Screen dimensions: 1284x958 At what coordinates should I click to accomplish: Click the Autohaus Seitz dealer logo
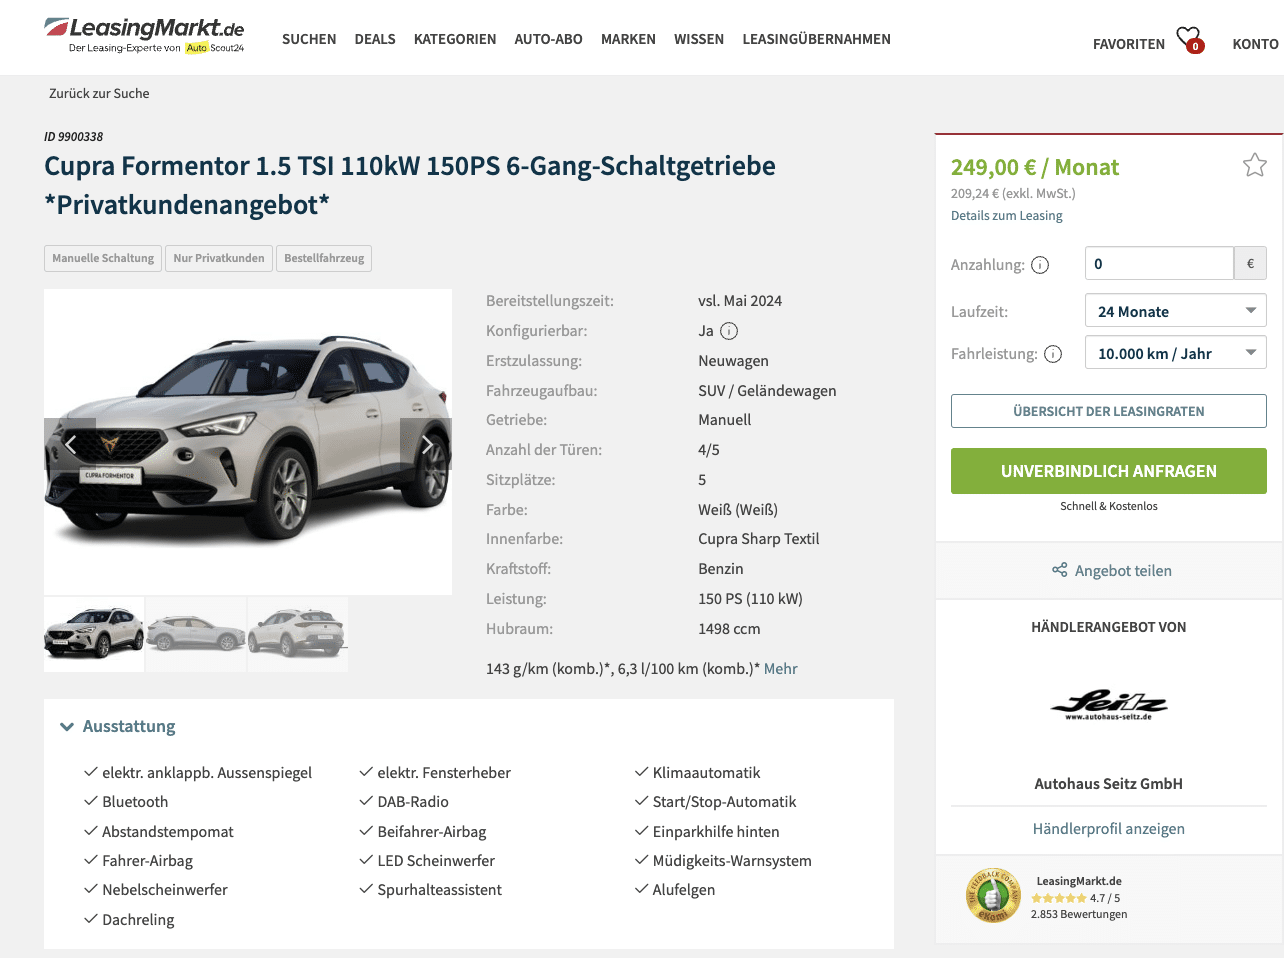1109,705
